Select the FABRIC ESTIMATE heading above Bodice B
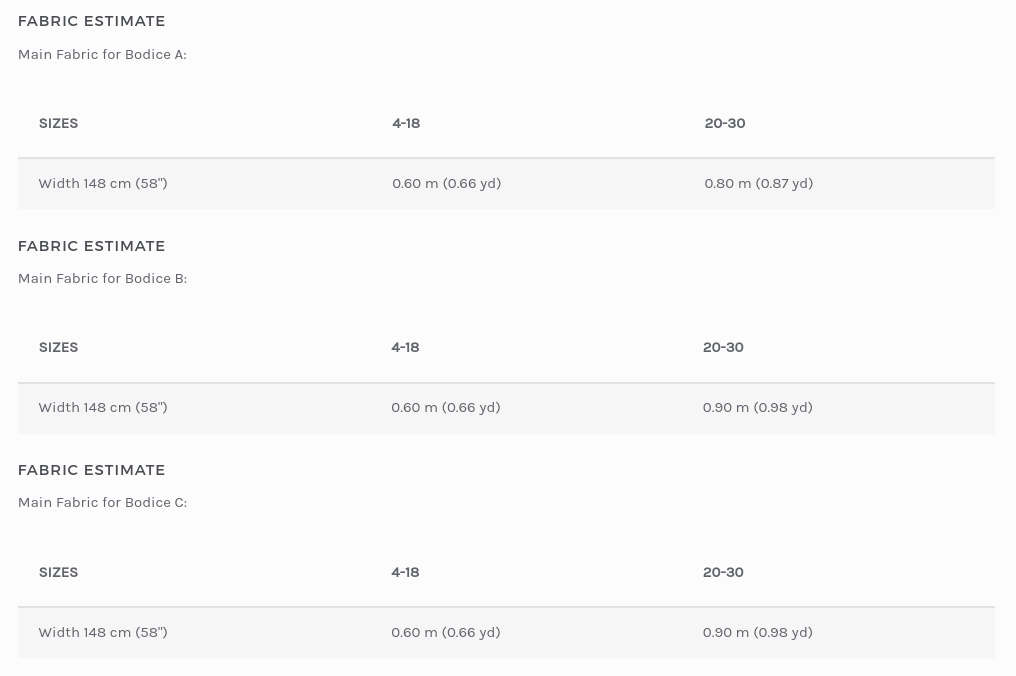The image size is (1016, 676). [91, 246]
